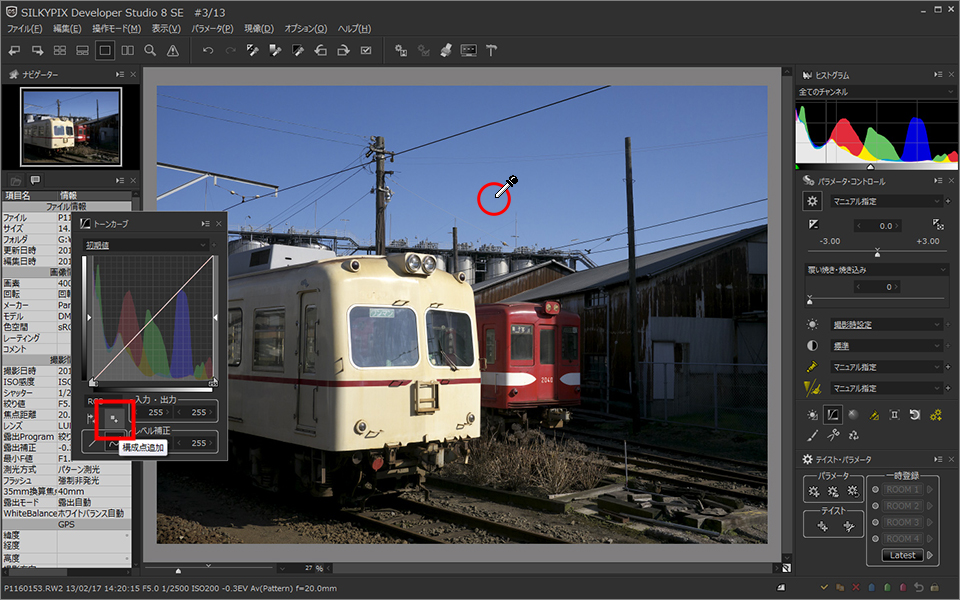Switch to single image view mode
This screenshot has height=600, width=960.
point(105,50)
